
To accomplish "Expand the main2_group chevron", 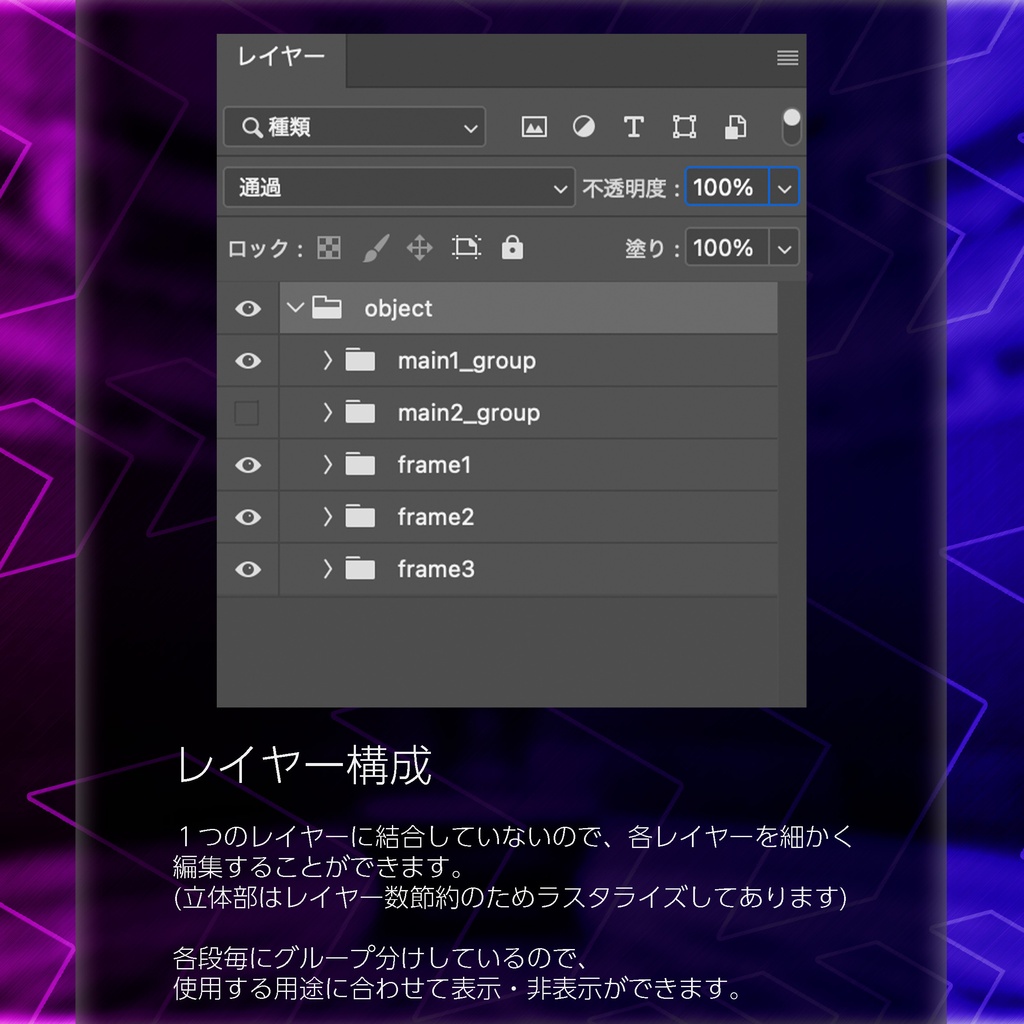I will [x=328, y=412].
